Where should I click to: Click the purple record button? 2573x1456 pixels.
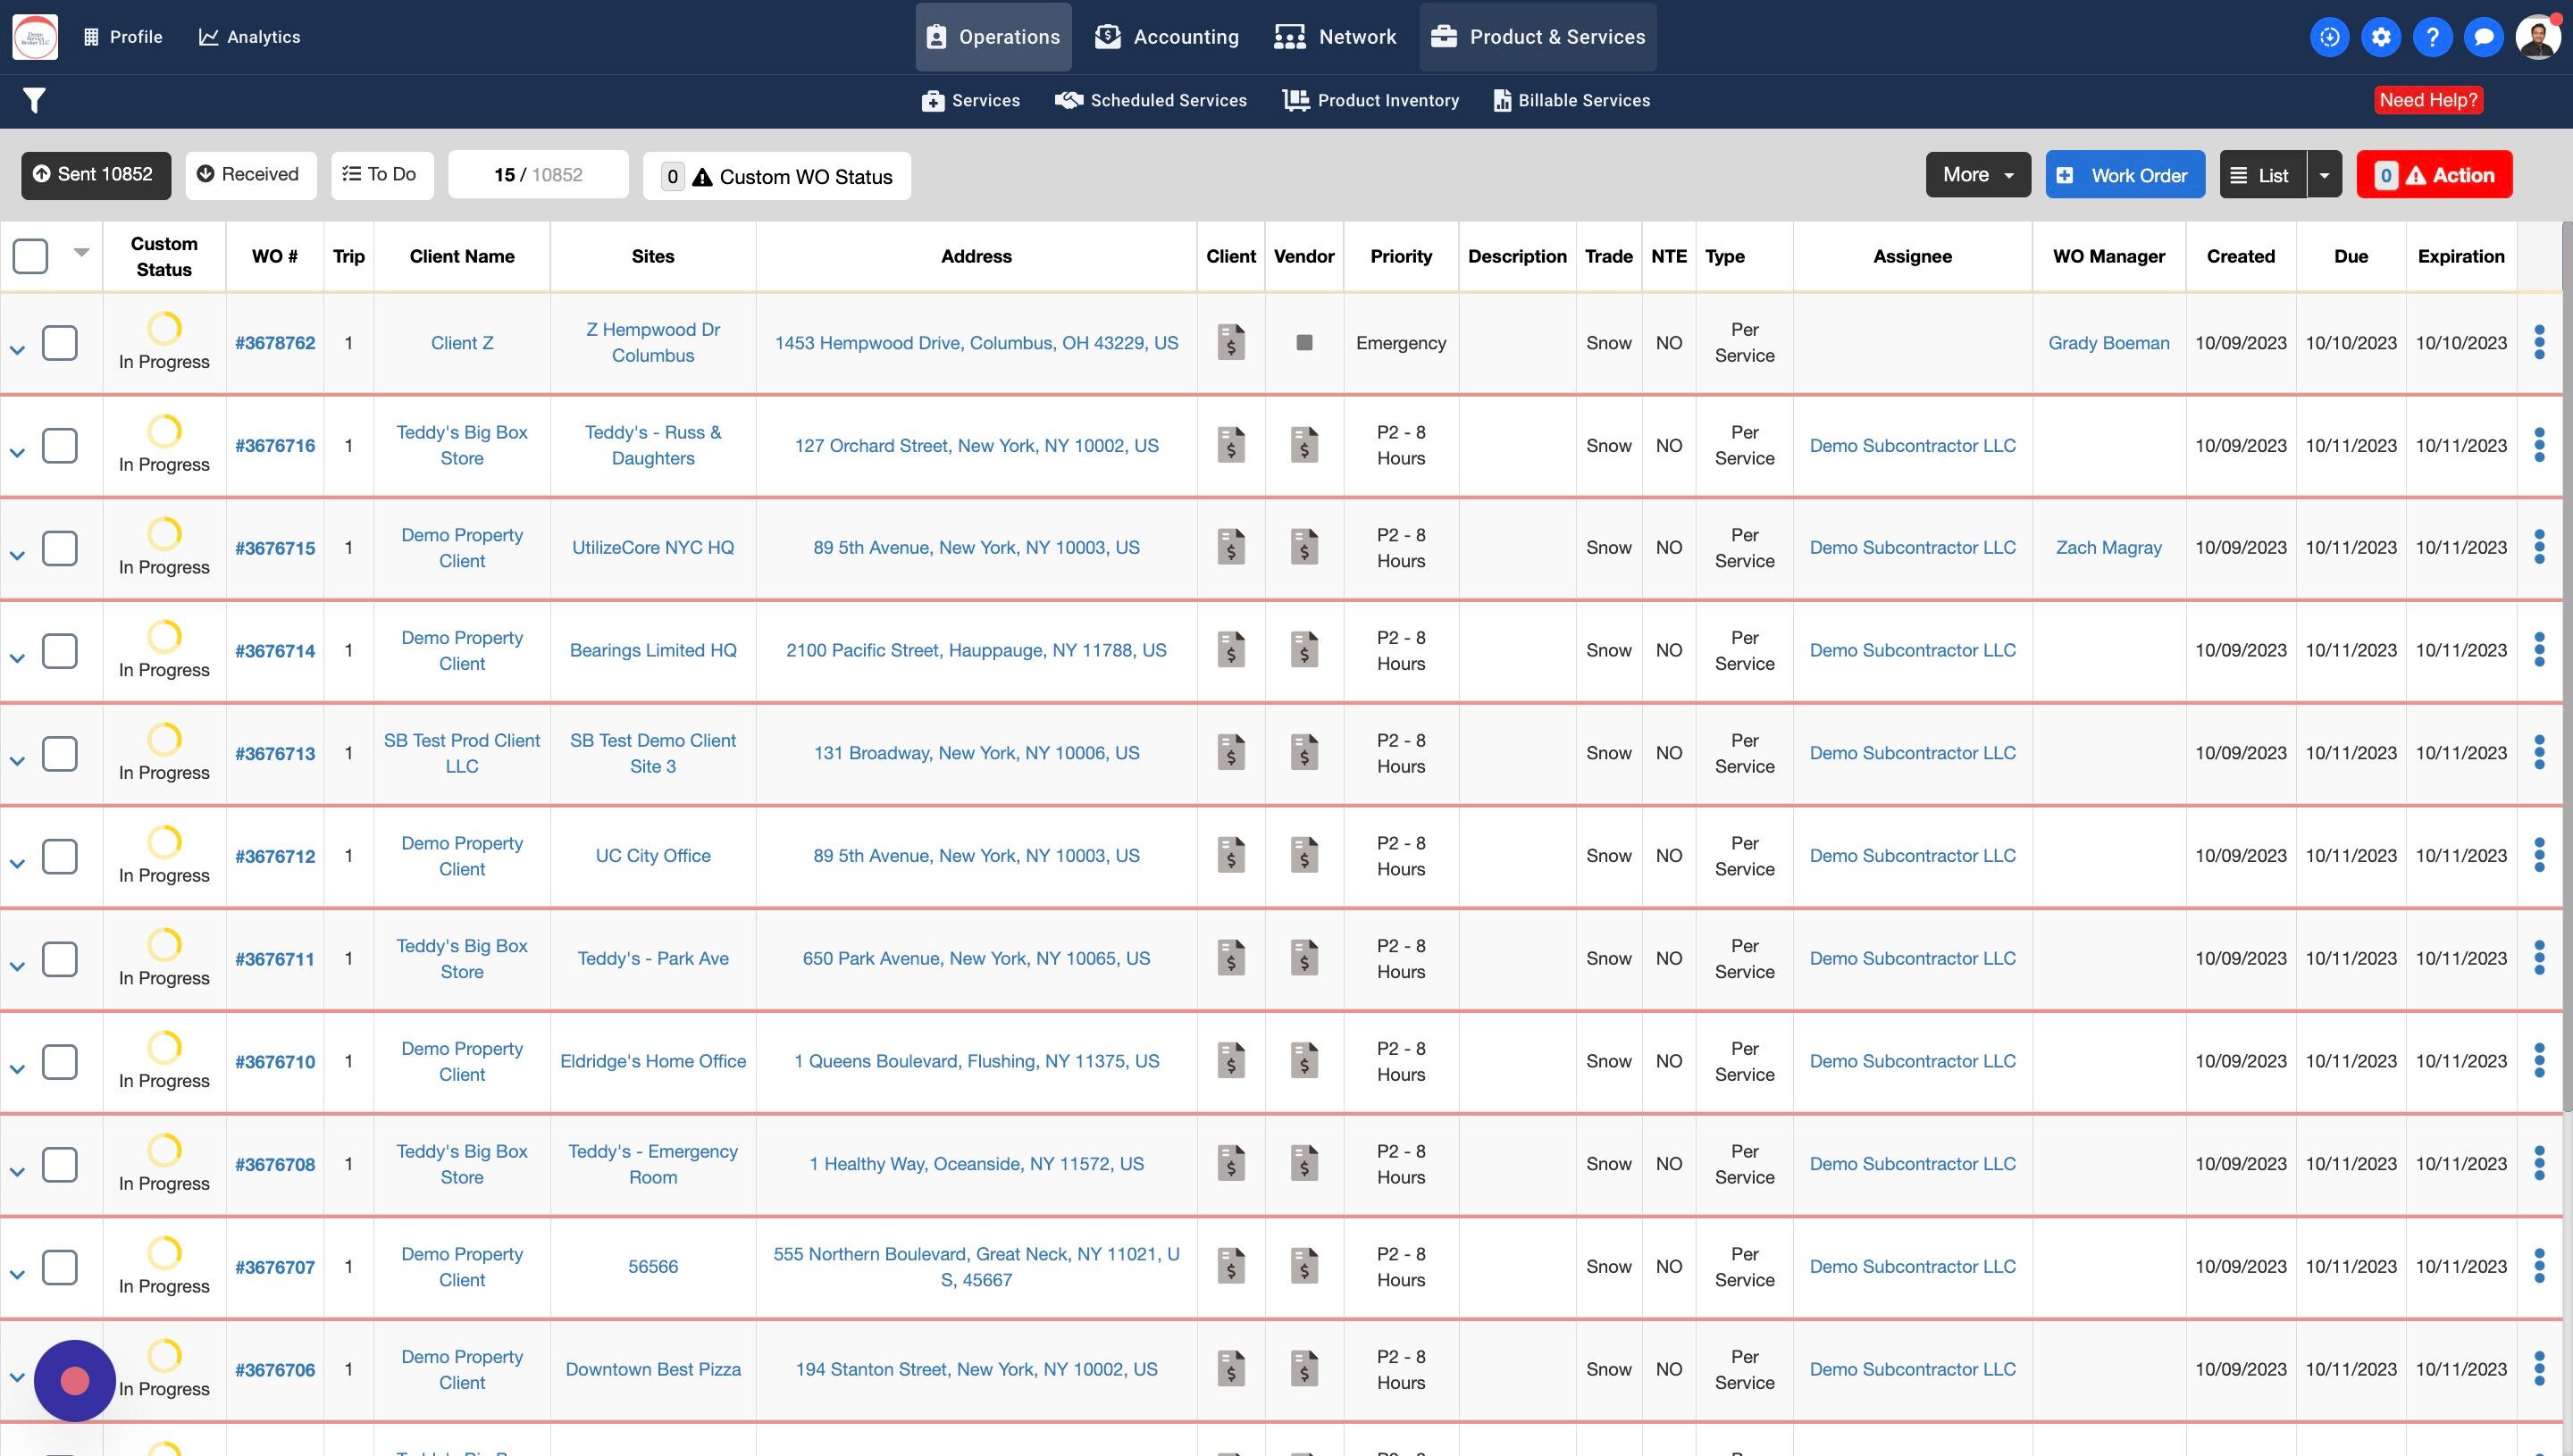[x=75, y=1381]
